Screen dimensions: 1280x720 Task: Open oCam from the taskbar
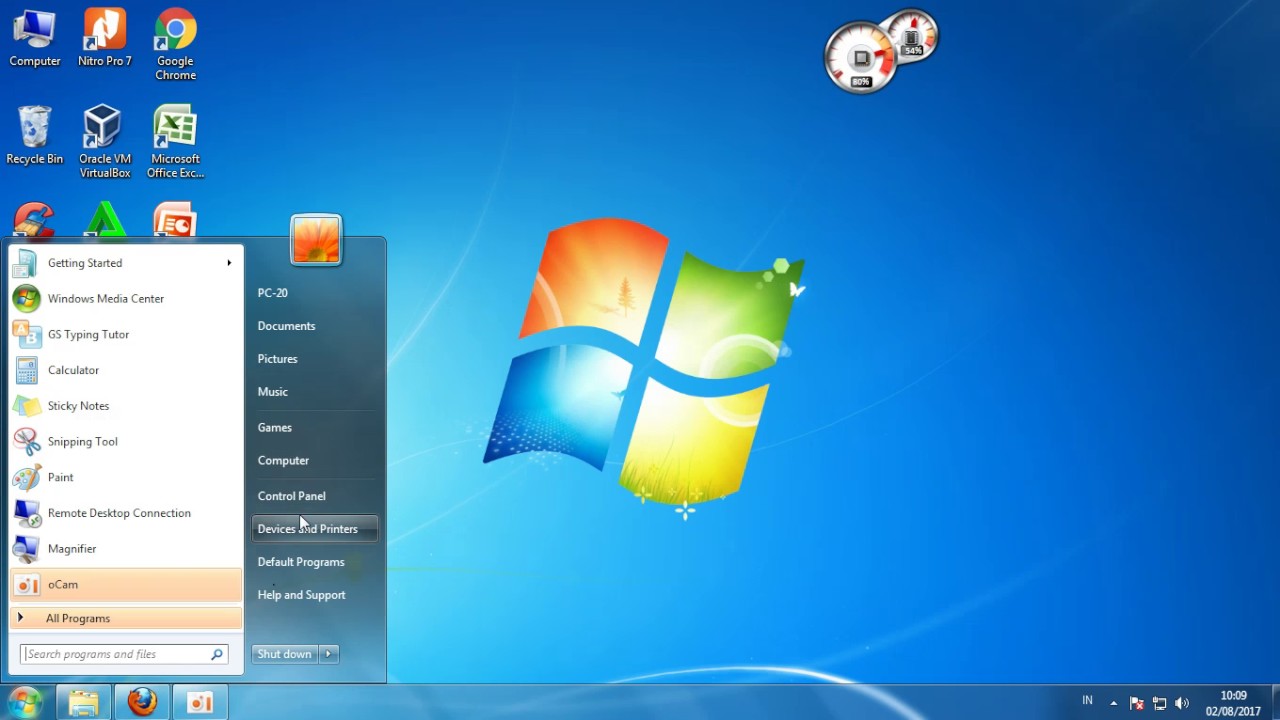(201, 703)
